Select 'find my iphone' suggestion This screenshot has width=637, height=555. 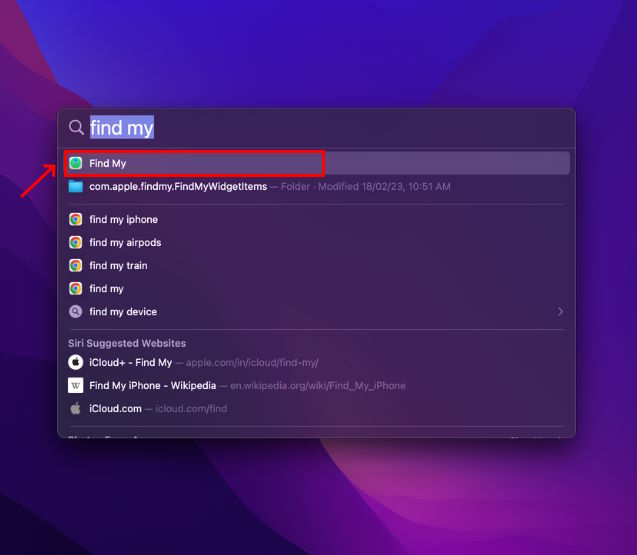coord(317,219)
